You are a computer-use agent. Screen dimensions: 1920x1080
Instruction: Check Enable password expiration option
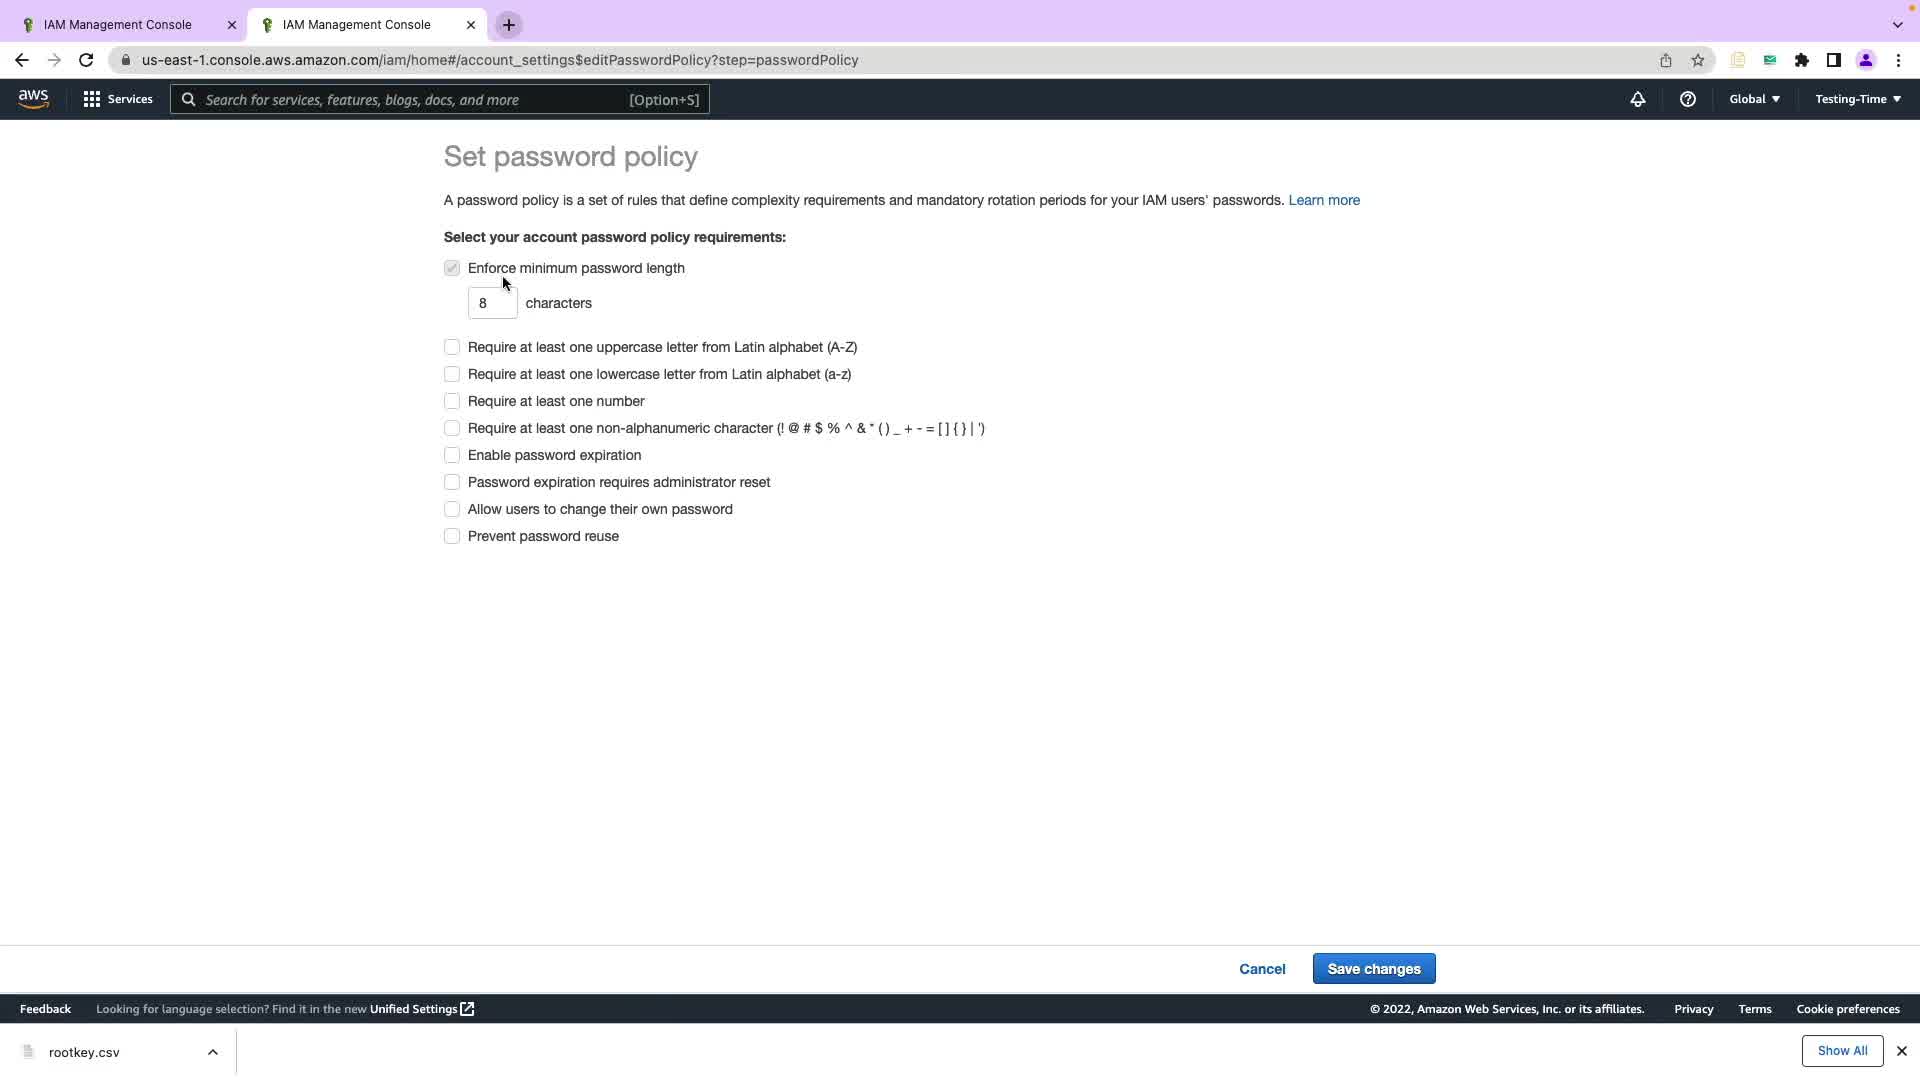click(x=452, y=455)
